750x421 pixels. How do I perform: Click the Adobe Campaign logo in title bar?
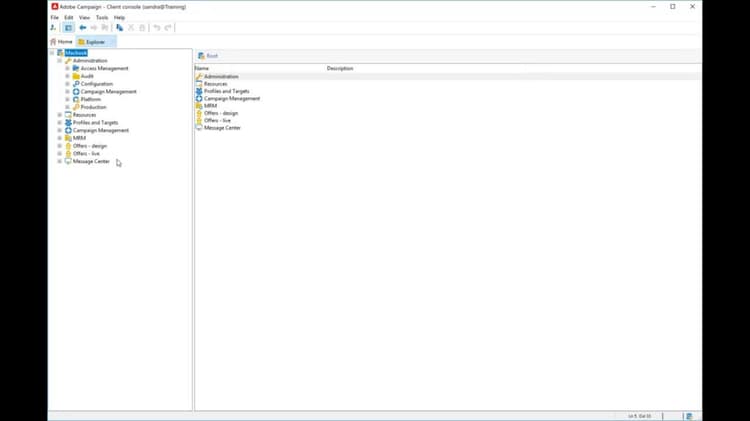[55, 7]
